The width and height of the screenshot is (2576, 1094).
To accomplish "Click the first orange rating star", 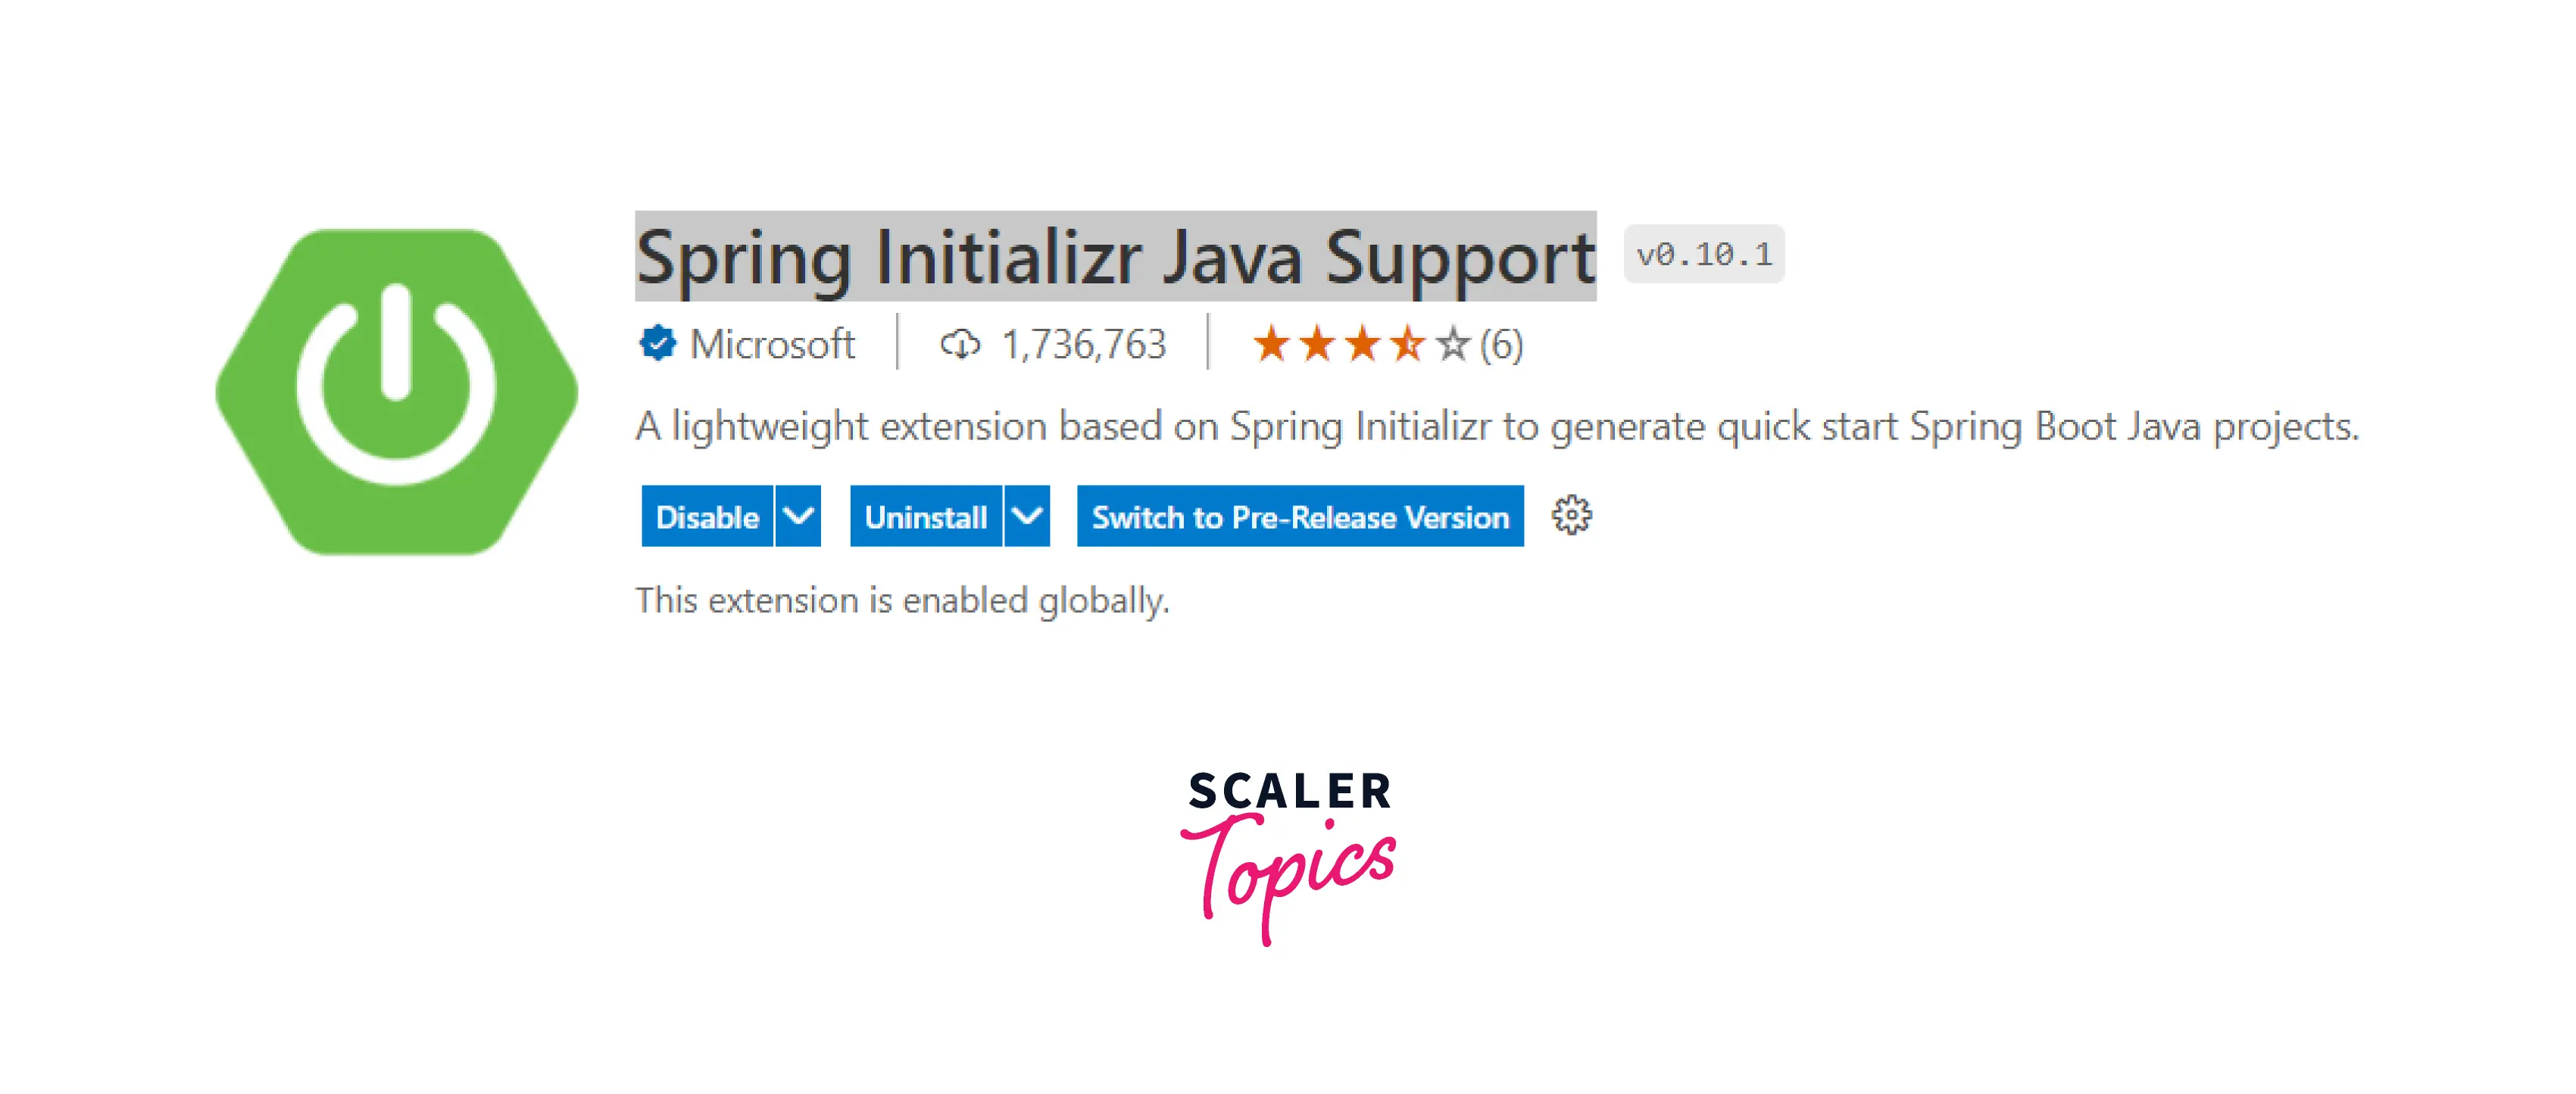I will (x=1270, y=344).
